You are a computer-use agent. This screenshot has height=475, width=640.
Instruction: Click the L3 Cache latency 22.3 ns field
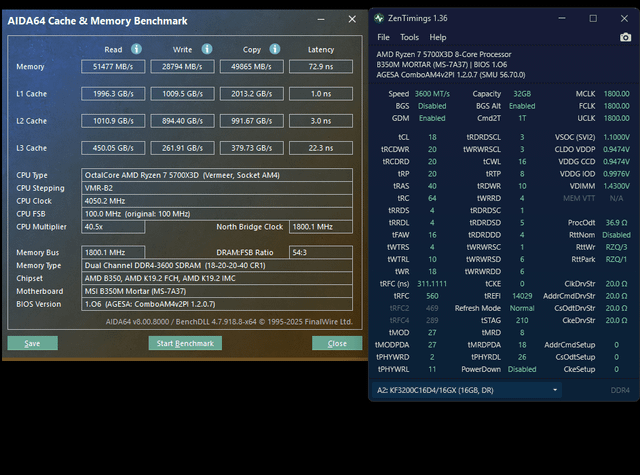tap(321, 148)
